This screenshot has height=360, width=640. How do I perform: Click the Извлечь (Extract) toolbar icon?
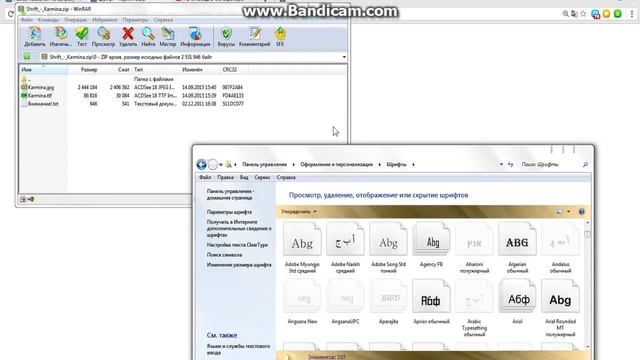point(60,36)
